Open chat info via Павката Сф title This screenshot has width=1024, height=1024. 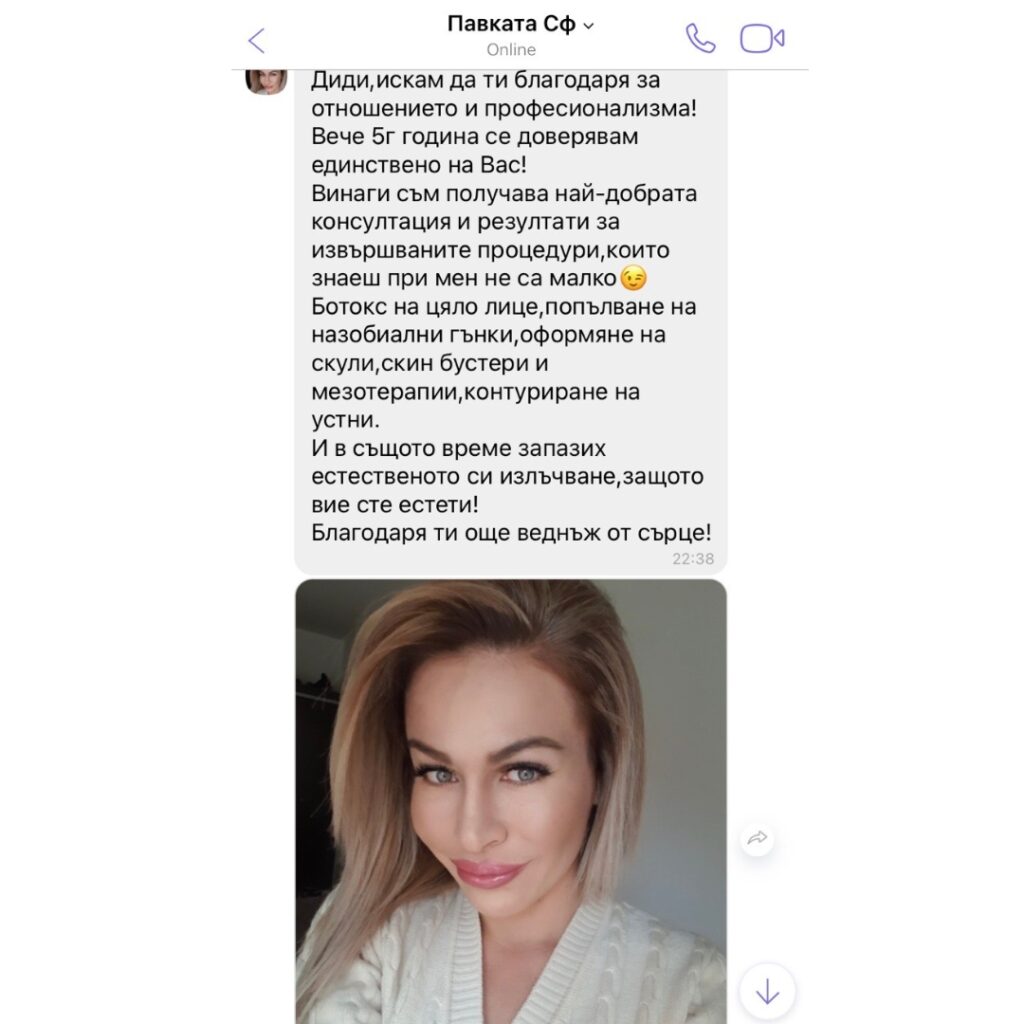click(x=511, y=24)
